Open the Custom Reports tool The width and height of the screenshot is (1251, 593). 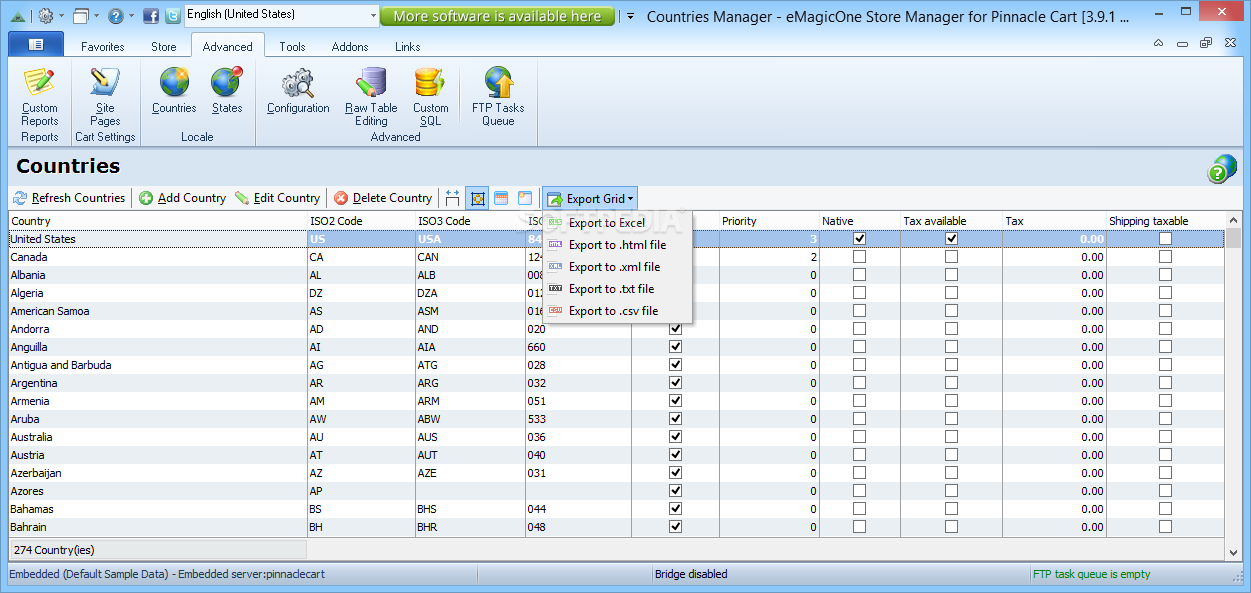click(40, 96)
